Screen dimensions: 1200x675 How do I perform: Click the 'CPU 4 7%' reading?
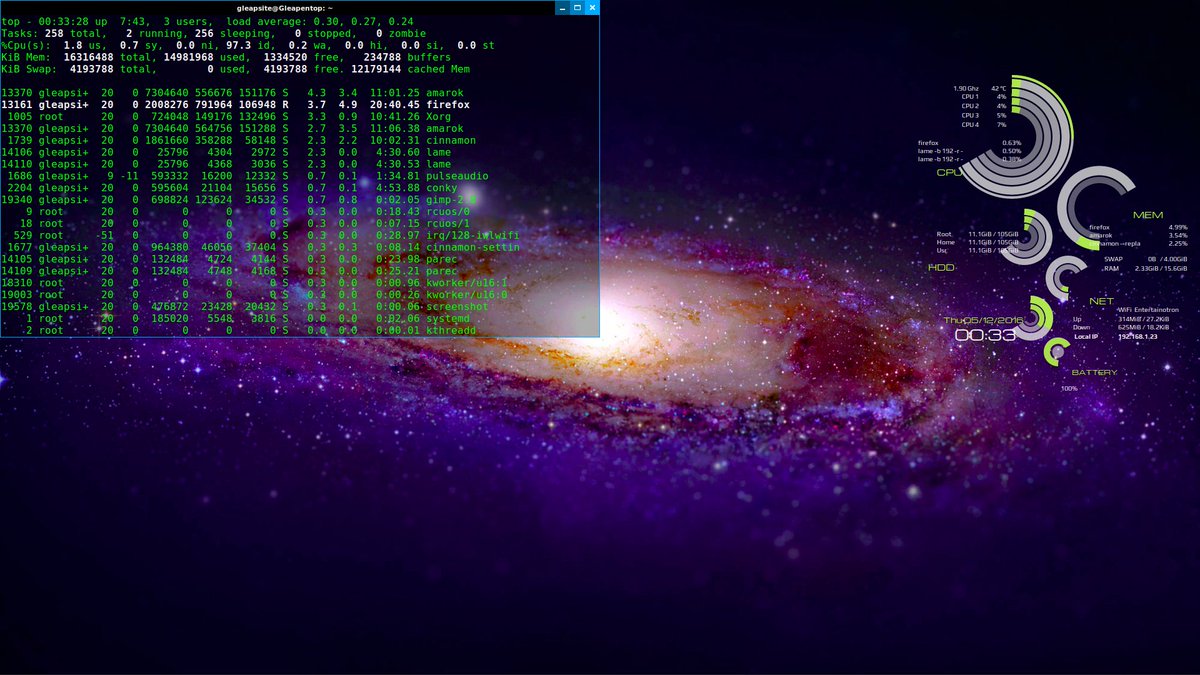click(984, 125)
